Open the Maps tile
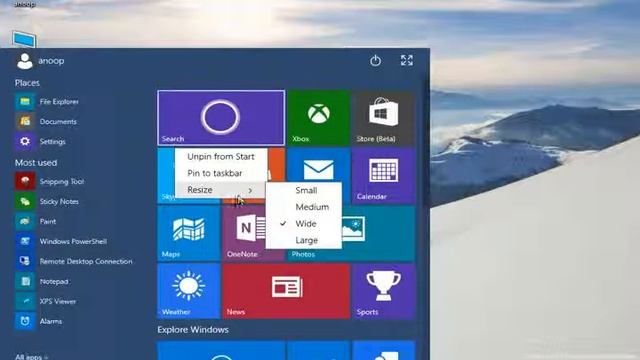 tap(189, 233)
